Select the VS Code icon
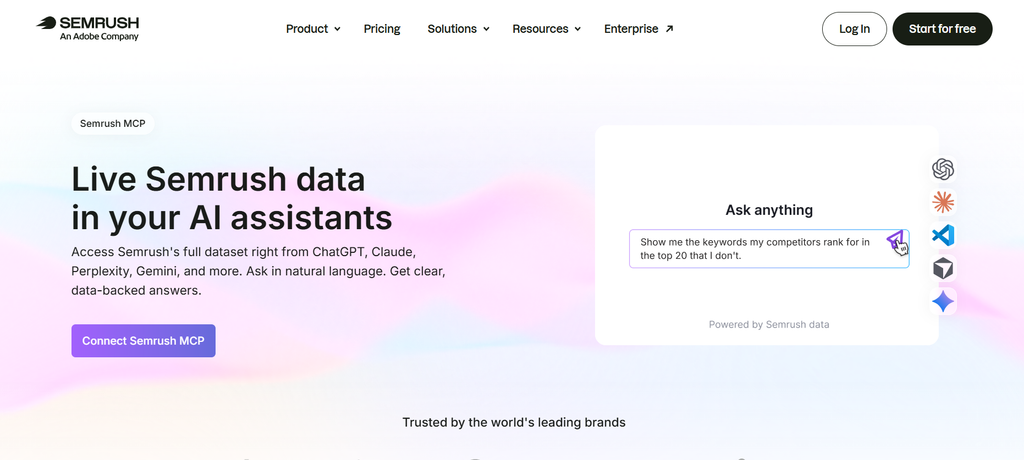1024x460 pixels. (x=943, y=235)
